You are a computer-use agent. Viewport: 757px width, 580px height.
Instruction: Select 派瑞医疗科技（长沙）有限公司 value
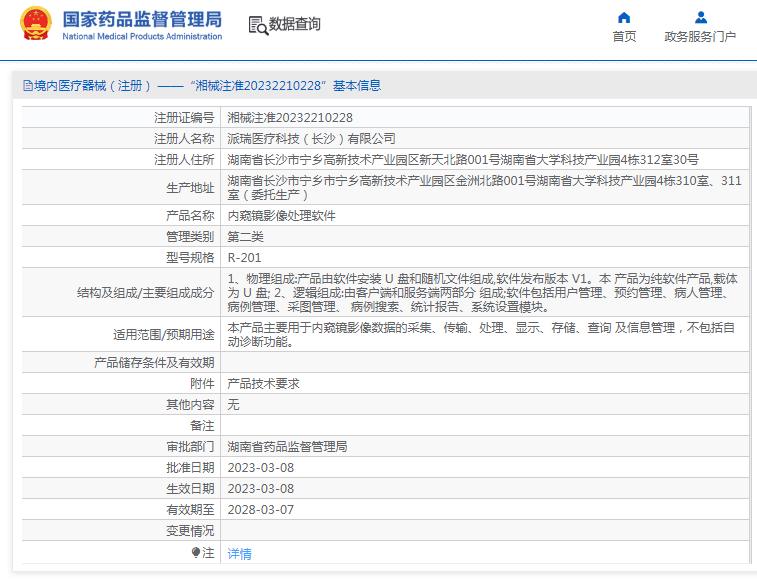coord(311,139)
